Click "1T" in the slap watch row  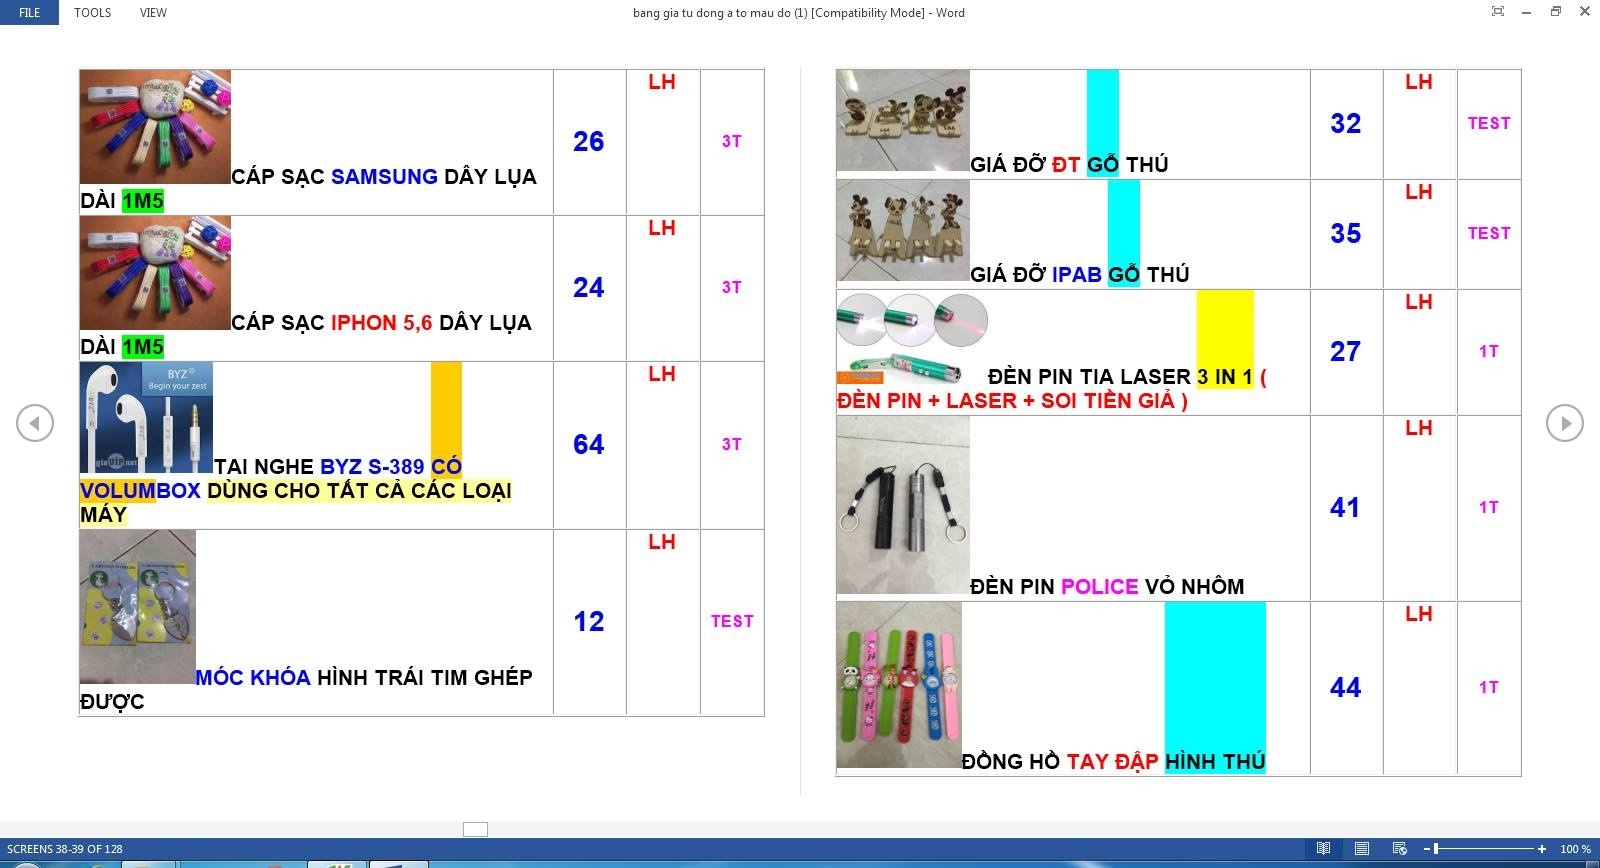1489,688
